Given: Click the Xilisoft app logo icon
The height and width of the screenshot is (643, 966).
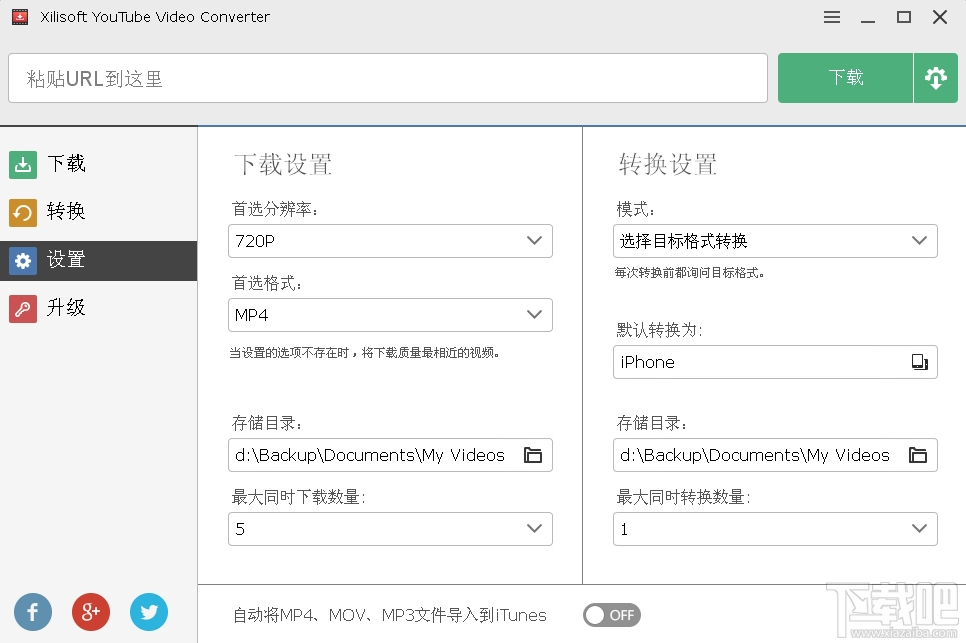Looking at the screenshot, I should tap(20, 17).
